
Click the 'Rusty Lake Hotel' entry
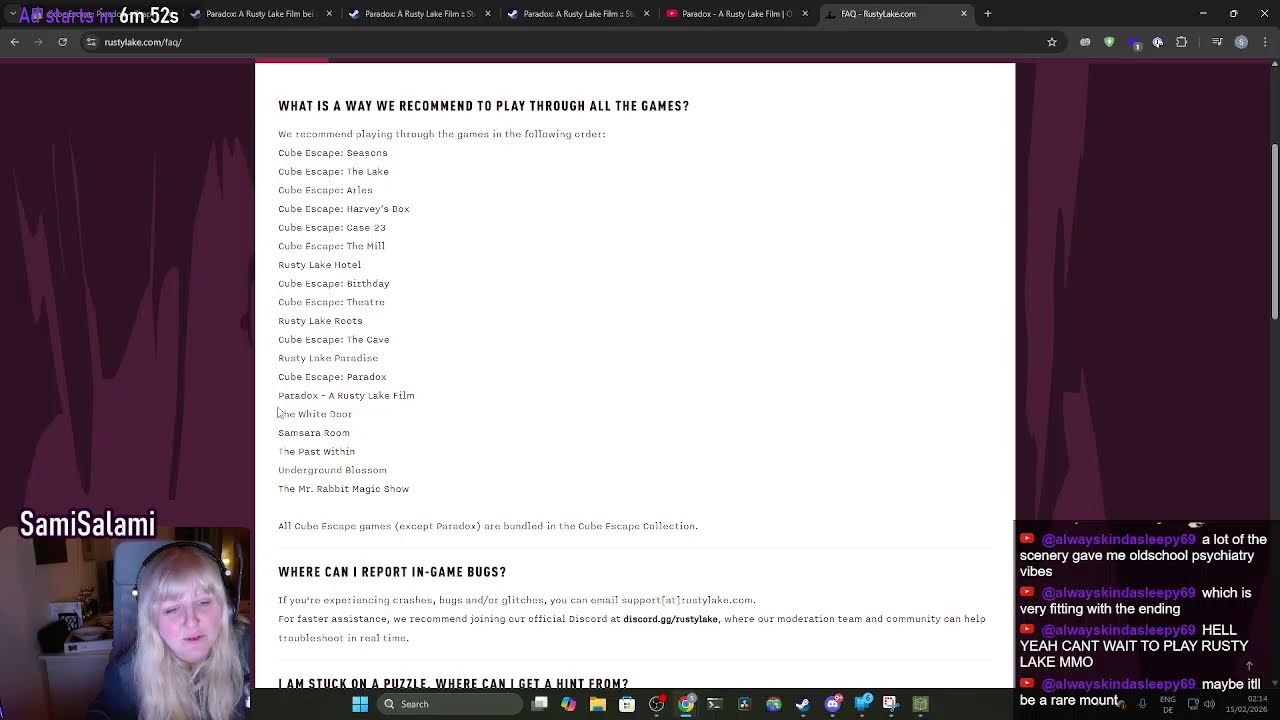click(x=320, y=265)
